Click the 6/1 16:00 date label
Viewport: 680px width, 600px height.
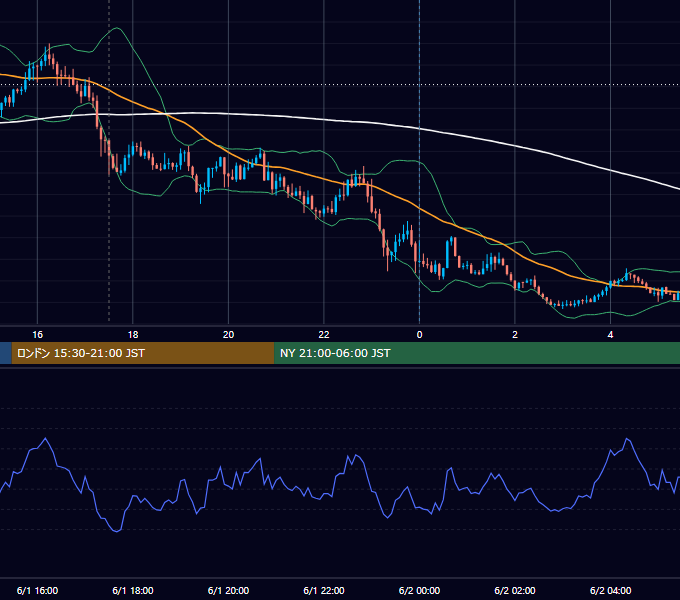click(38, 590)
